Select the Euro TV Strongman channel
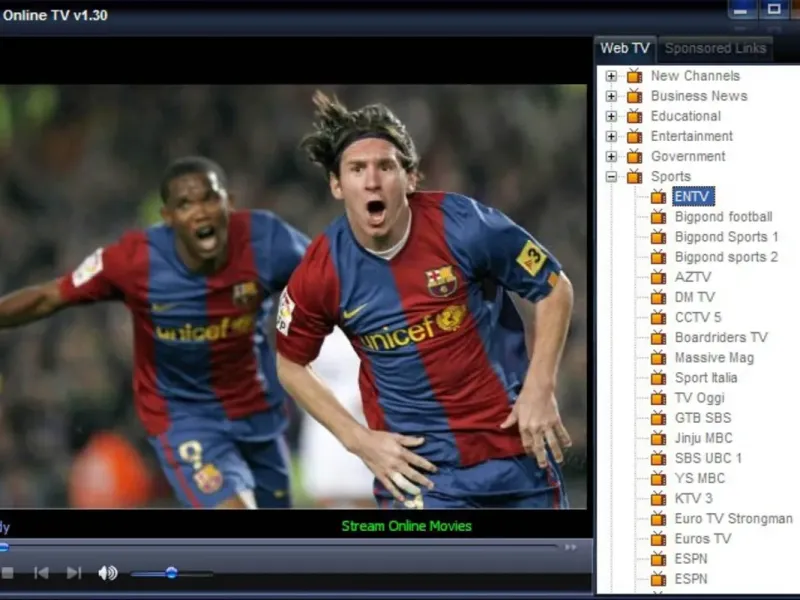 (734, 518)
